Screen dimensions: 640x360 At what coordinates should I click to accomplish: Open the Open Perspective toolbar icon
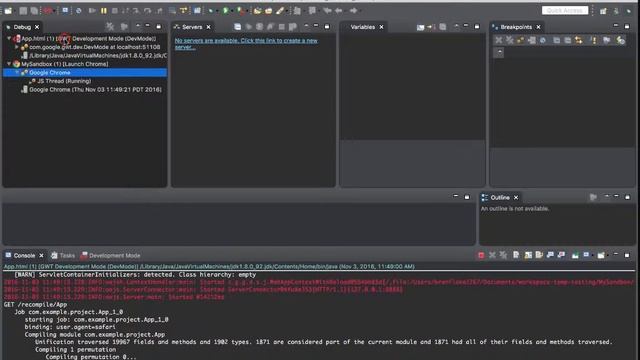click(603, 11)
